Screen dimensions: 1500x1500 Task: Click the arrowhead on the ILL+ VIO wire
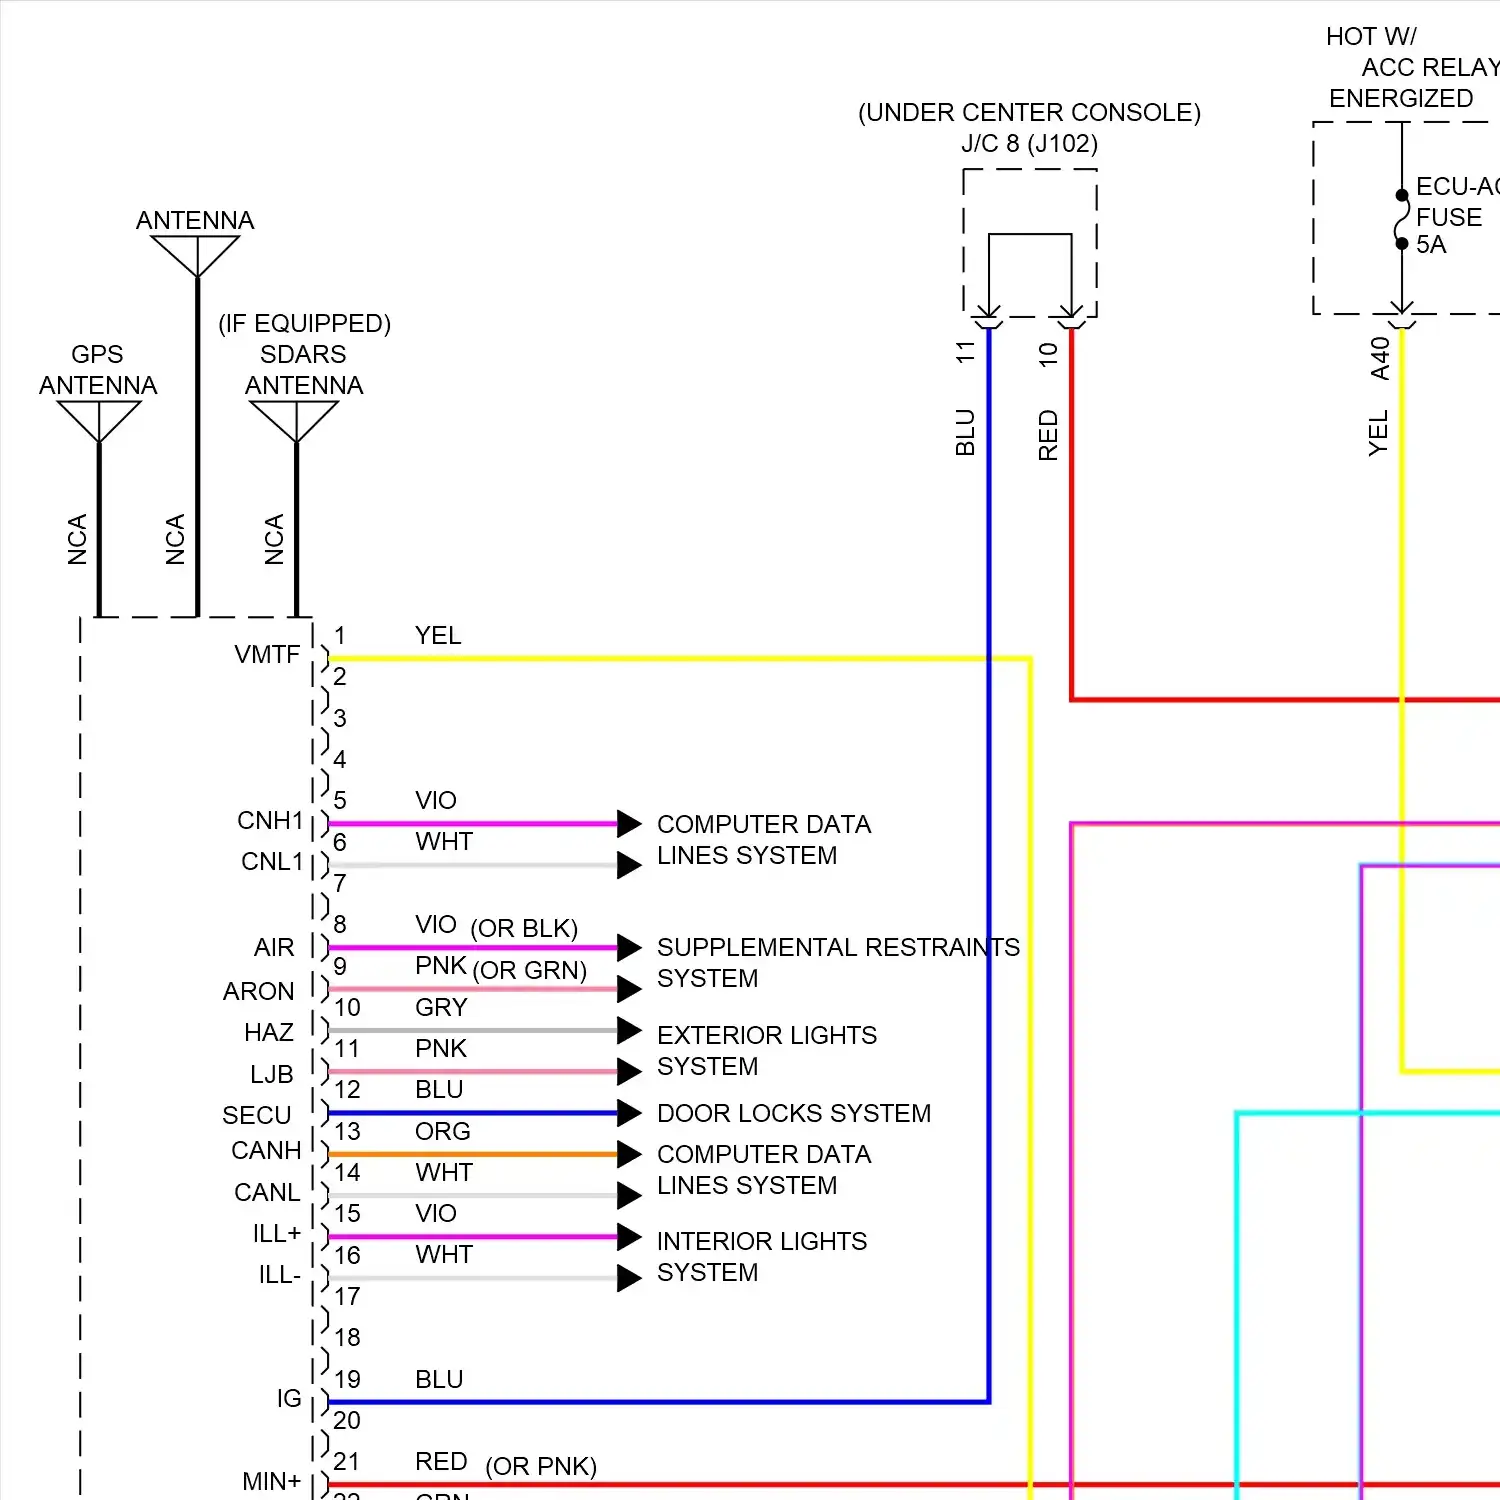coord(629,1237)
